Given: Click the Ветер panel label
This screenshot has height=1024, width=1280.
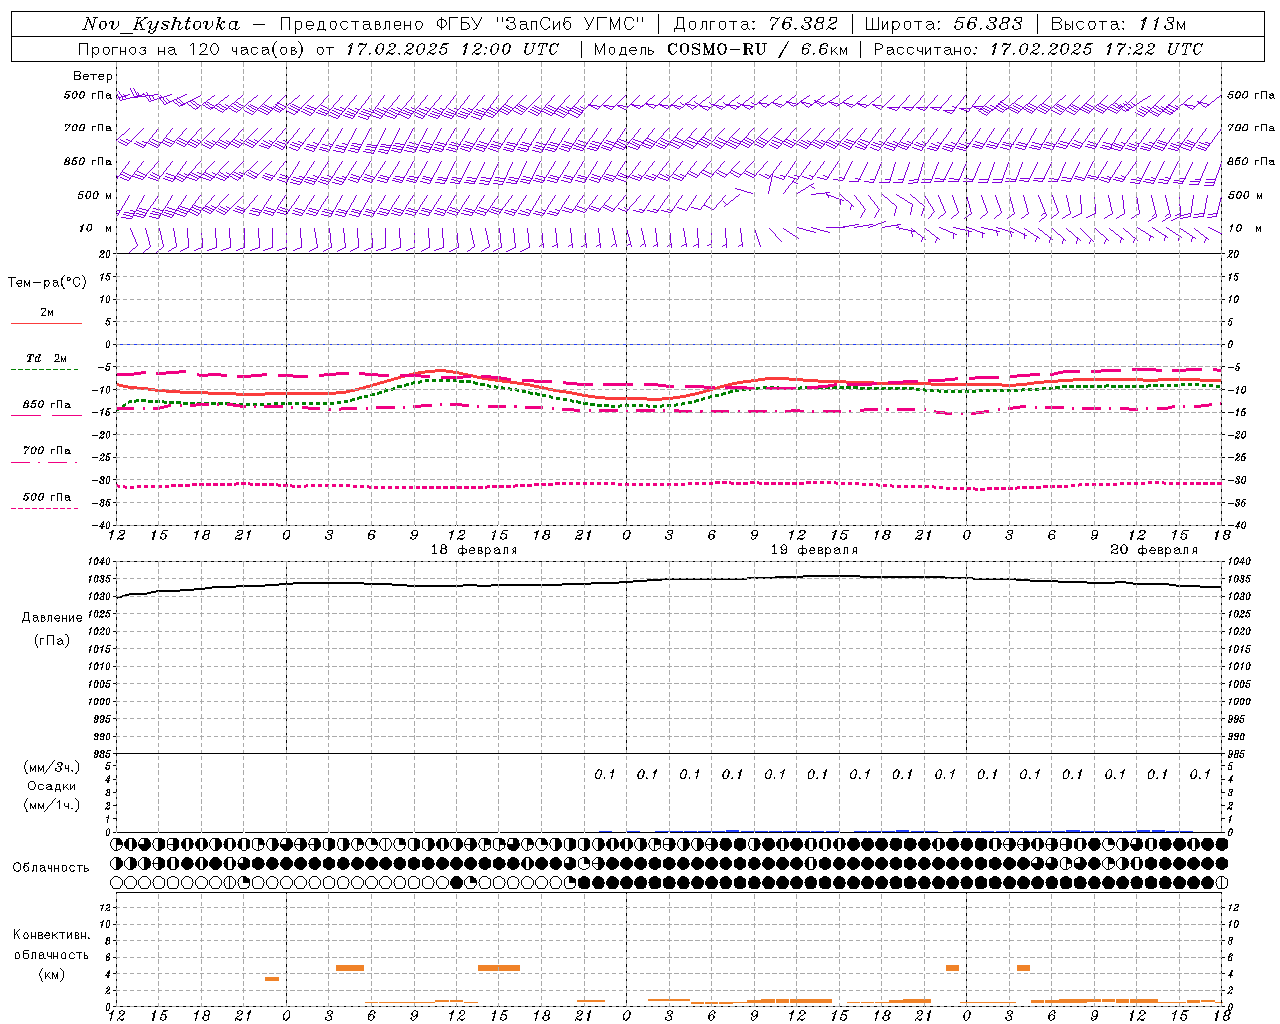Looking at the screenshot, I should click(92, 76).
